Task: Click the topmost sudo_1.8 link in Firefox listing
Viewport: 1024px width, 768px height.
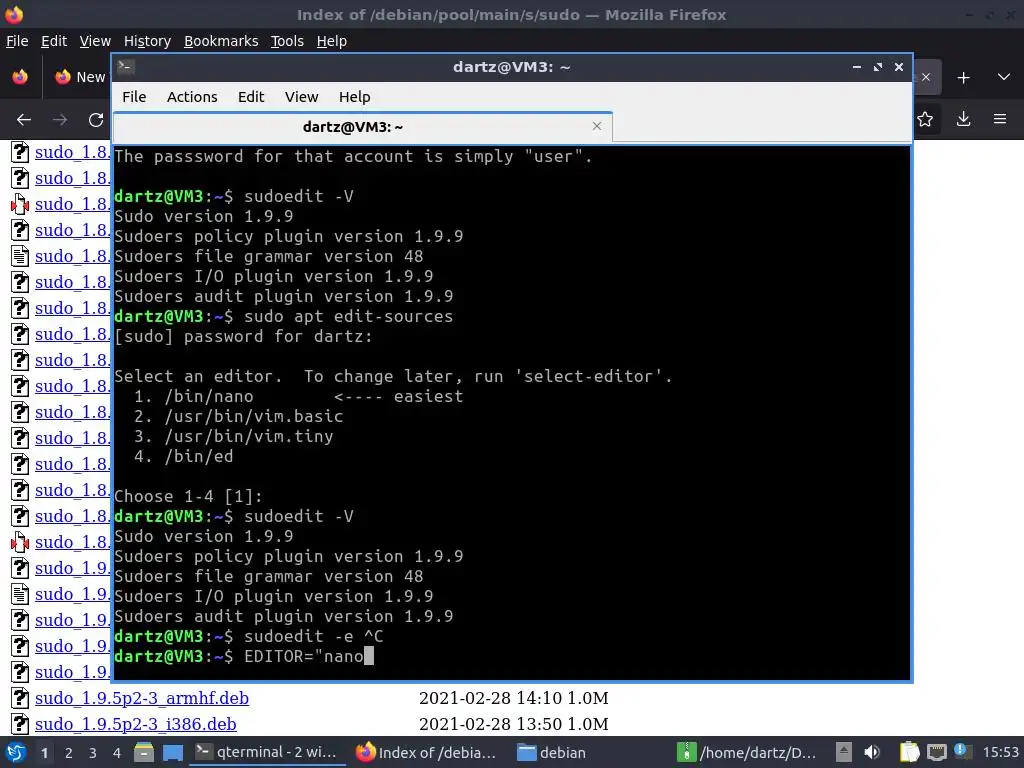Action: coord(72,152)
